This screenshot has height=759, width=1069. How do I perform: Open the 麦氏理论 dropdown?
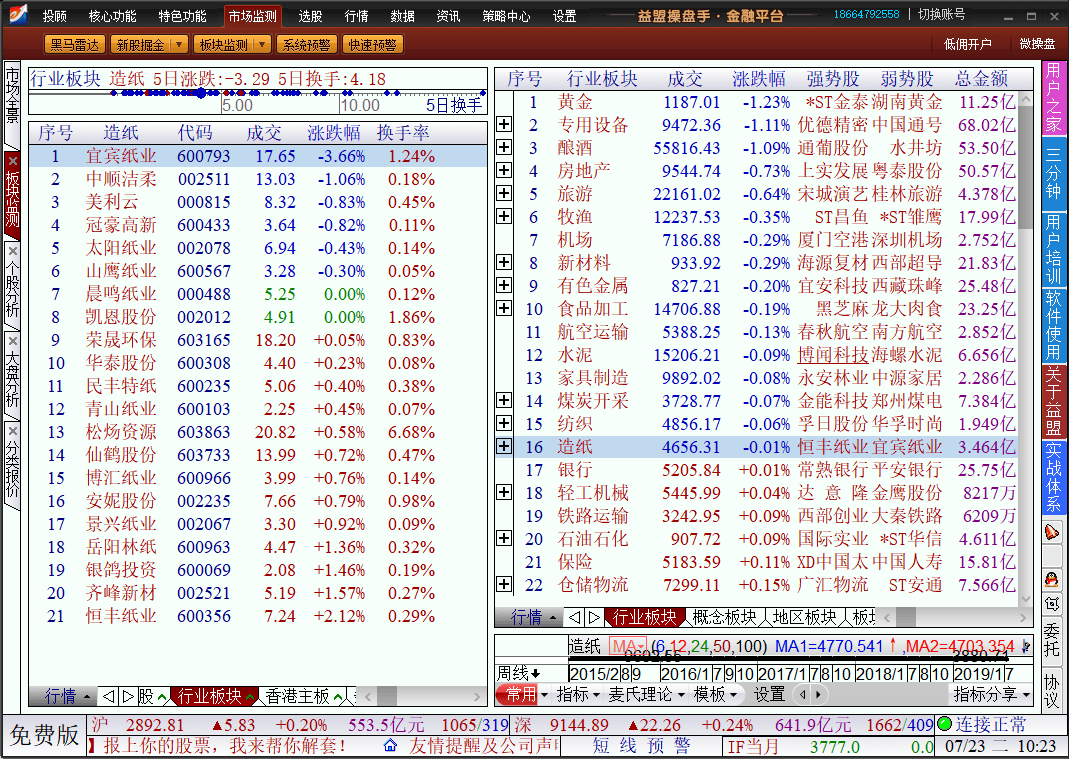pos(648,695)
